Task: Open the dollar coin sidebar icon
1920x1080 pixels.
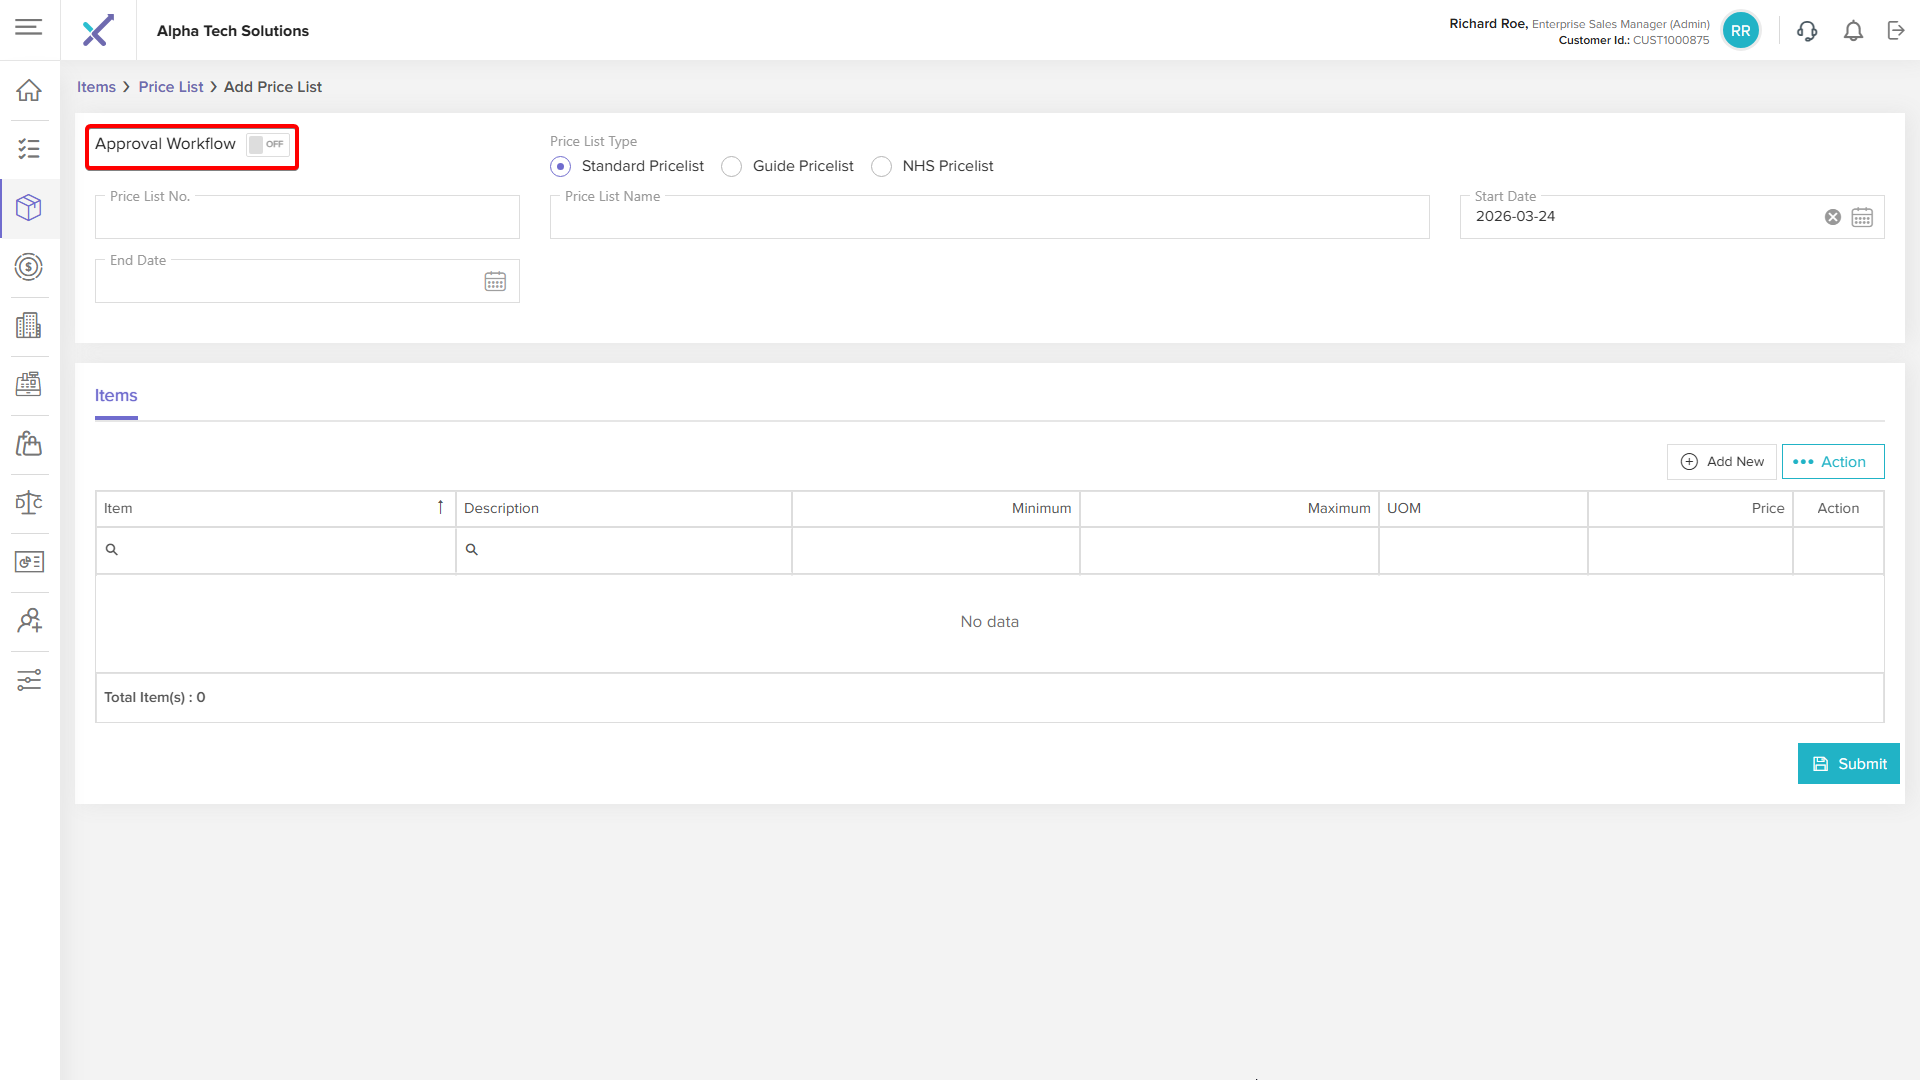Action: click(x=29, y=267)
